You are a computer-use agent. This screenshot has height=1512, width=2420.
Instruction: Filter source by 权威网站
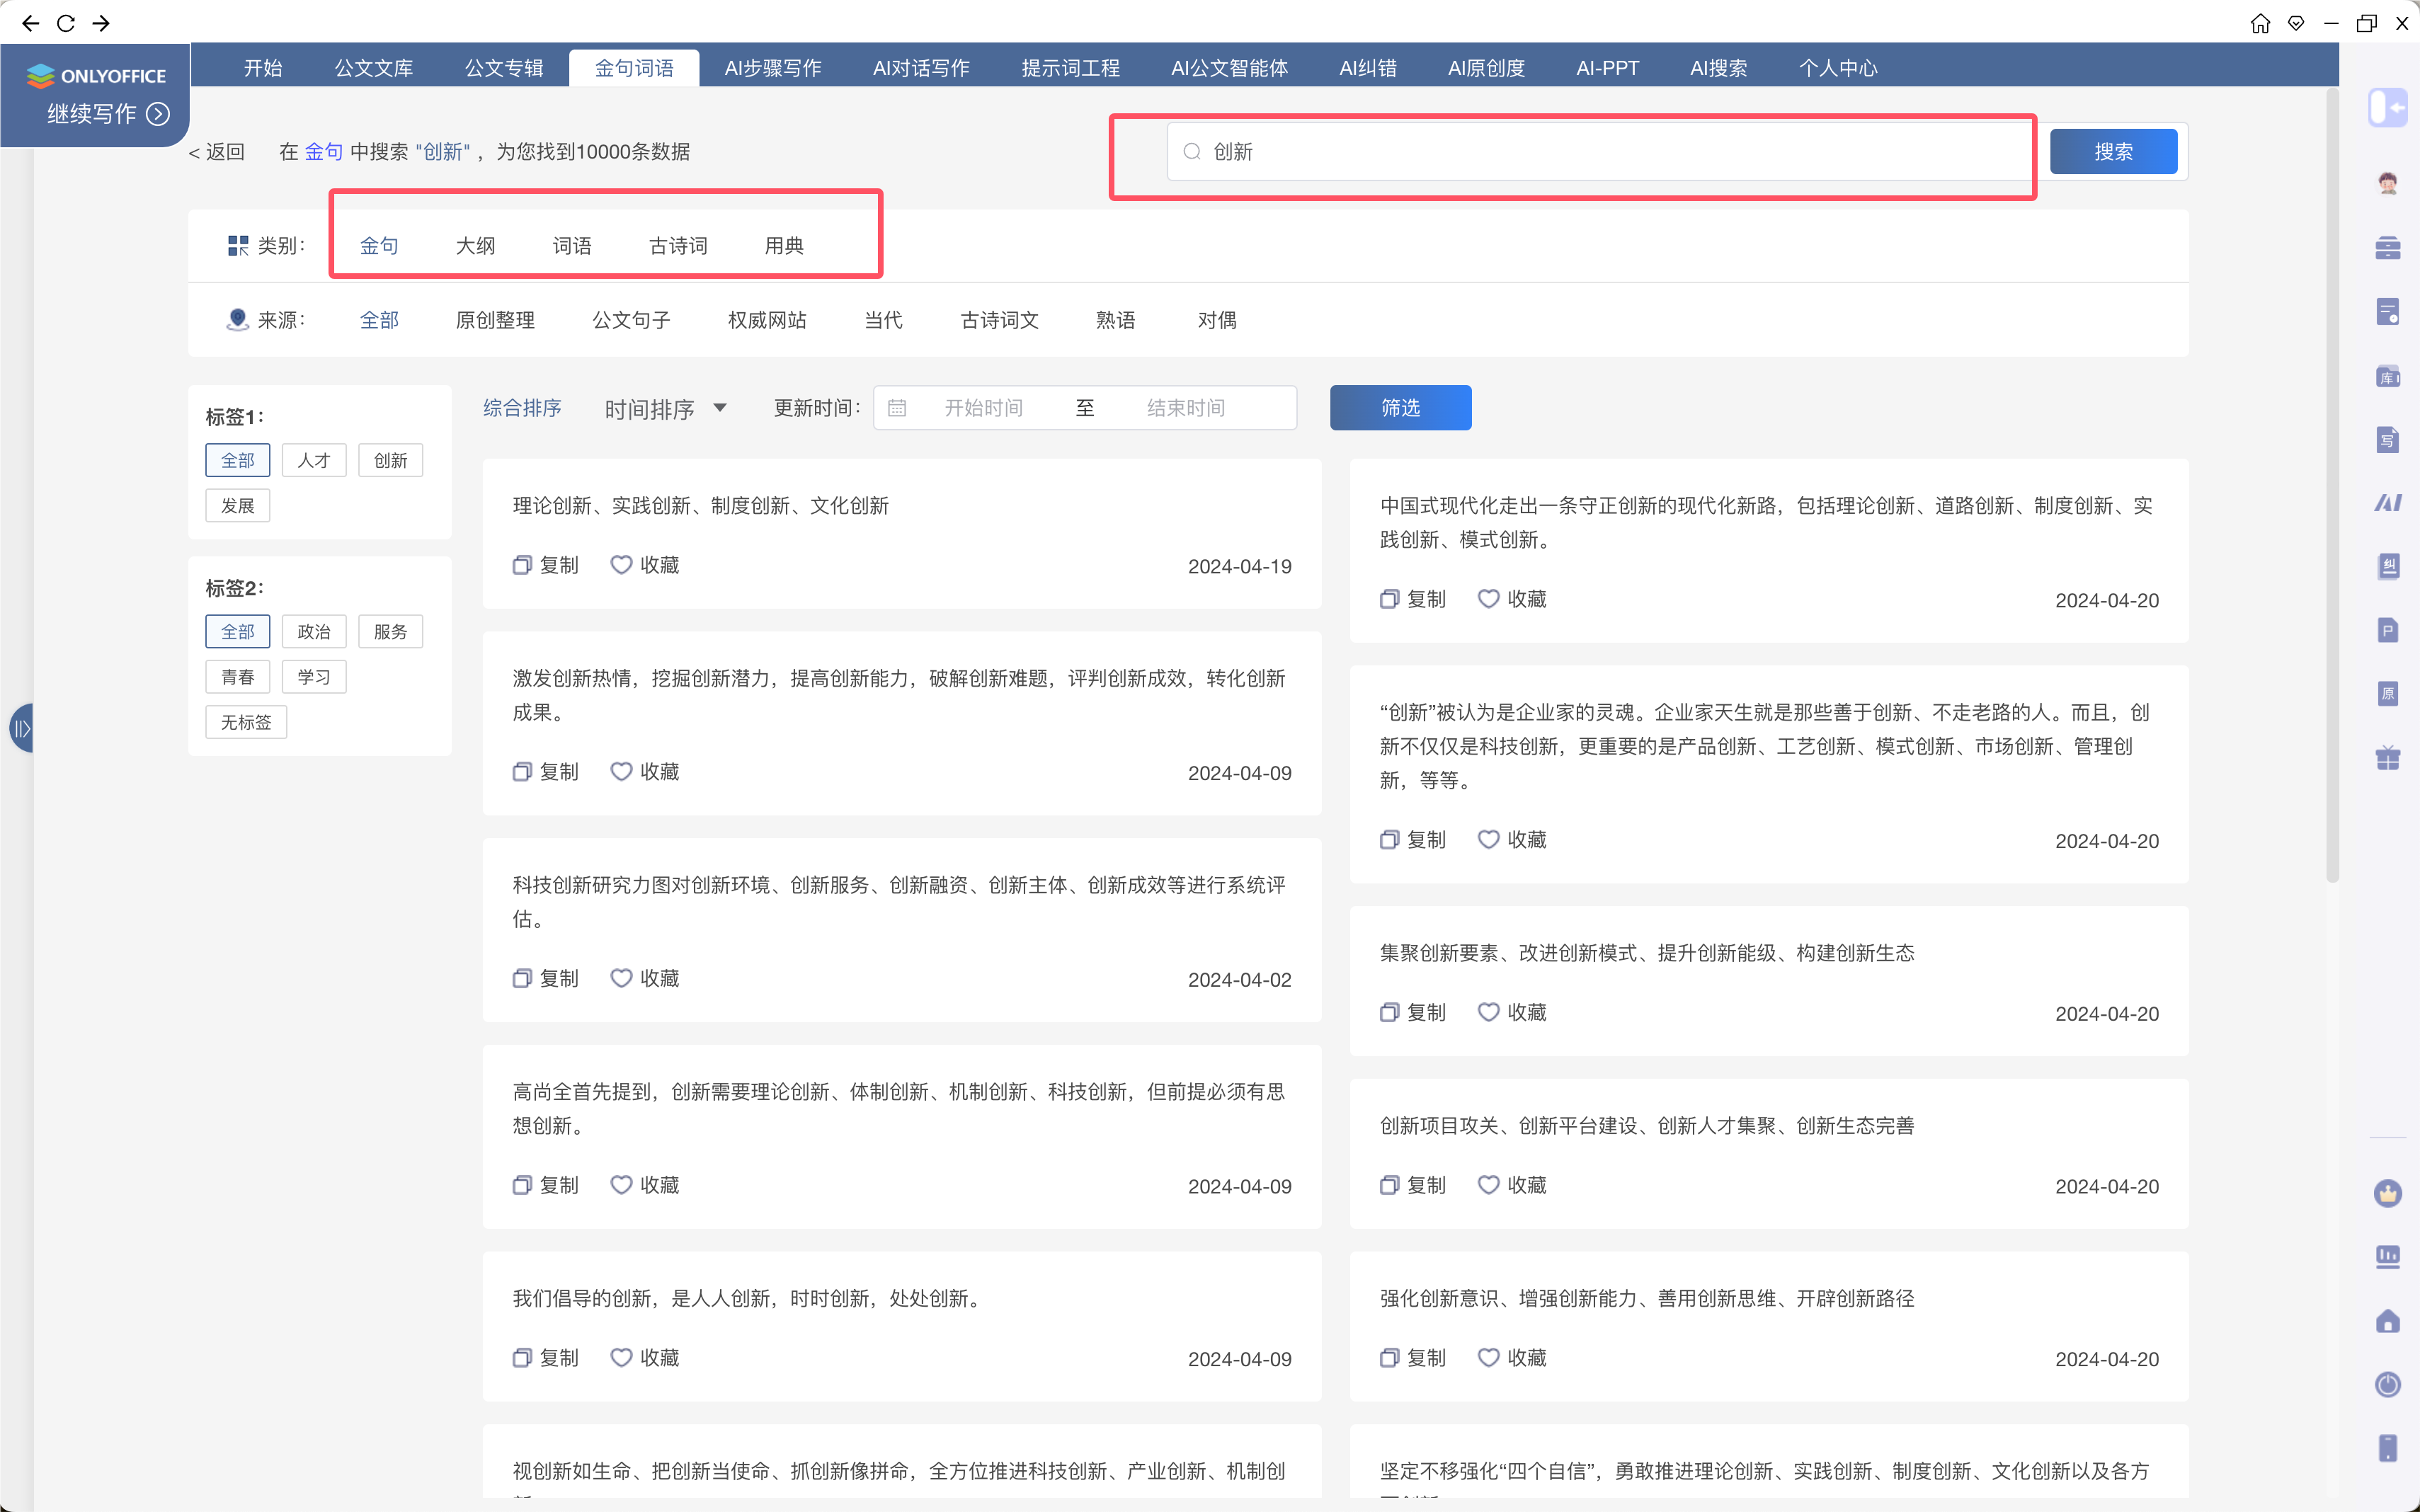pos(768,320)
